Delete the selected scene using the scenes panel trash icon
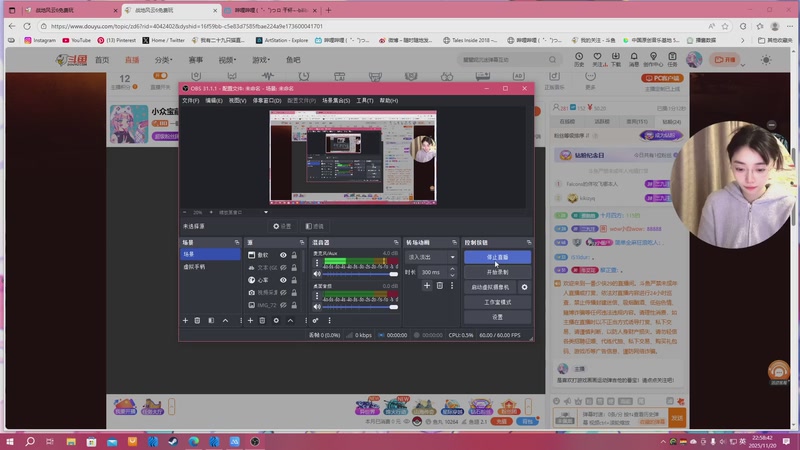Viewport: 800px width, 450px height. [x=197, y=320]
